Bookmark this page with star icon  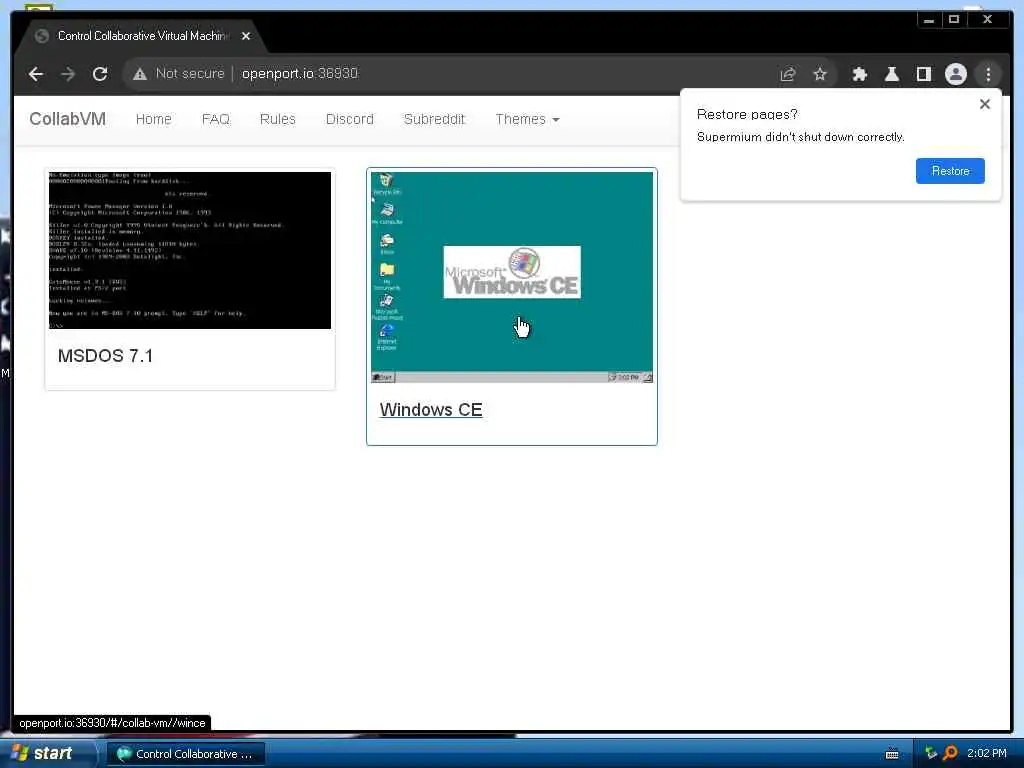(820, 74)
